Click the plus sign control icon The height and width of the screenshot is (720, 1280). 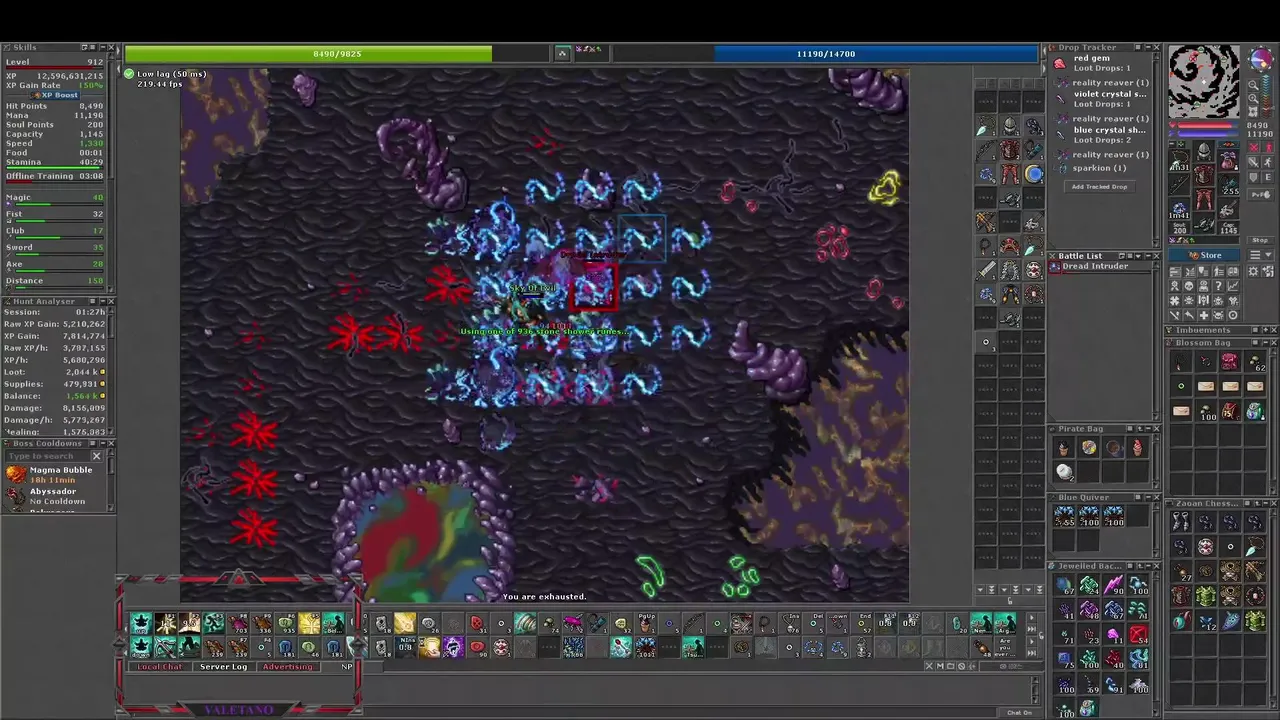1204,315
